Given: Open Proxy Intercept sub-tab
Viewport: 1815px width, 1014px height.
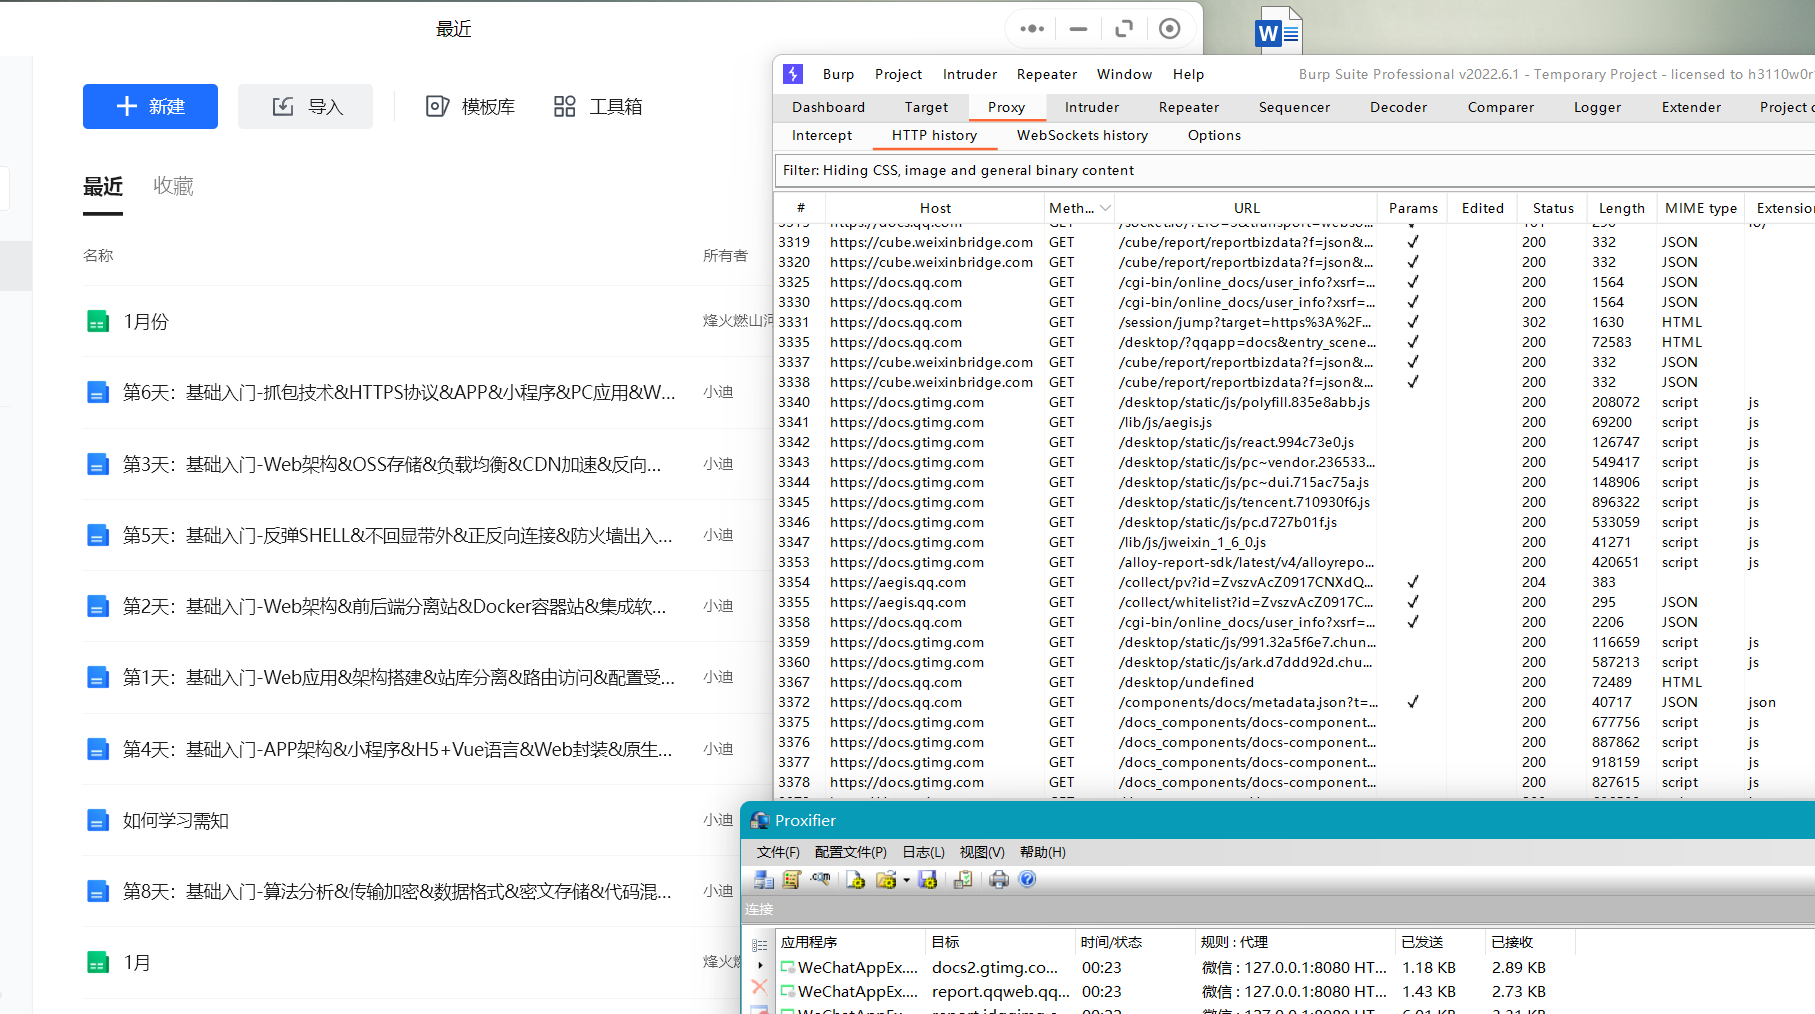Looking at the screenshot, I should 822,135.
